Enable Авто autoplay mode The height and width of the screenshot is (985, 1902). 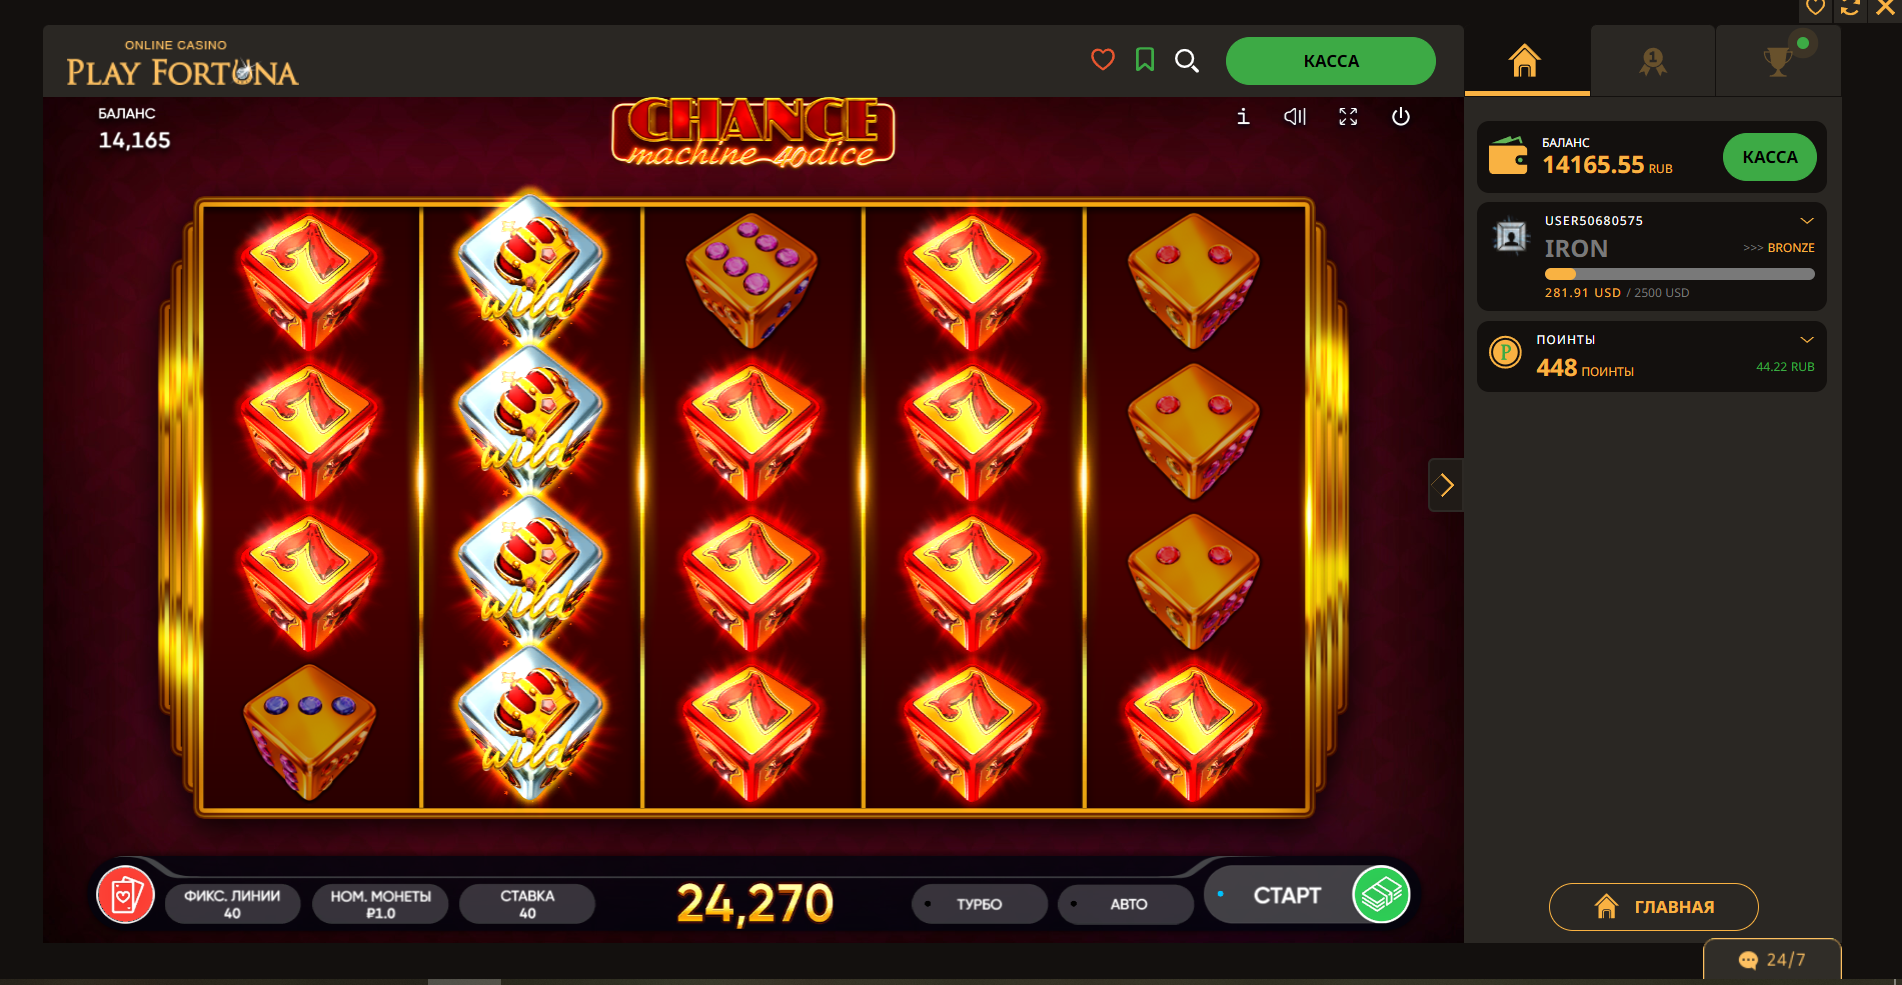click(x=1126, y=904)
